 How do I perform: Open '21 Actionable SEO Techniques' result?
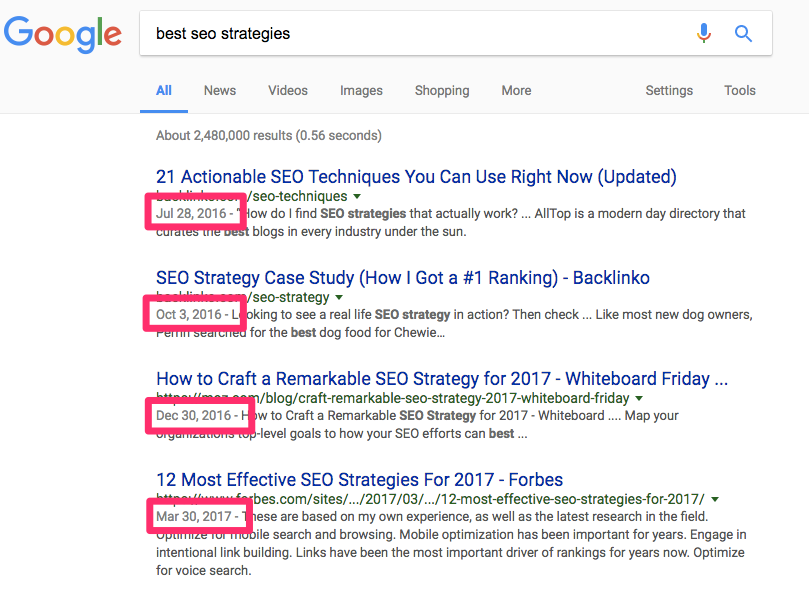(416, 177)
